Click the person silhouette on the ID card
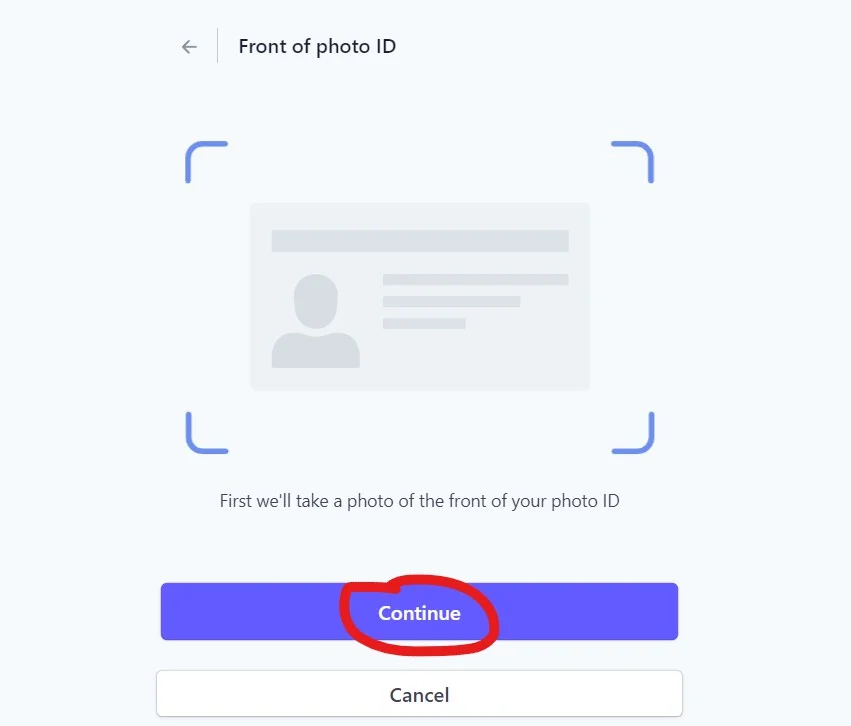 [315, 322]
